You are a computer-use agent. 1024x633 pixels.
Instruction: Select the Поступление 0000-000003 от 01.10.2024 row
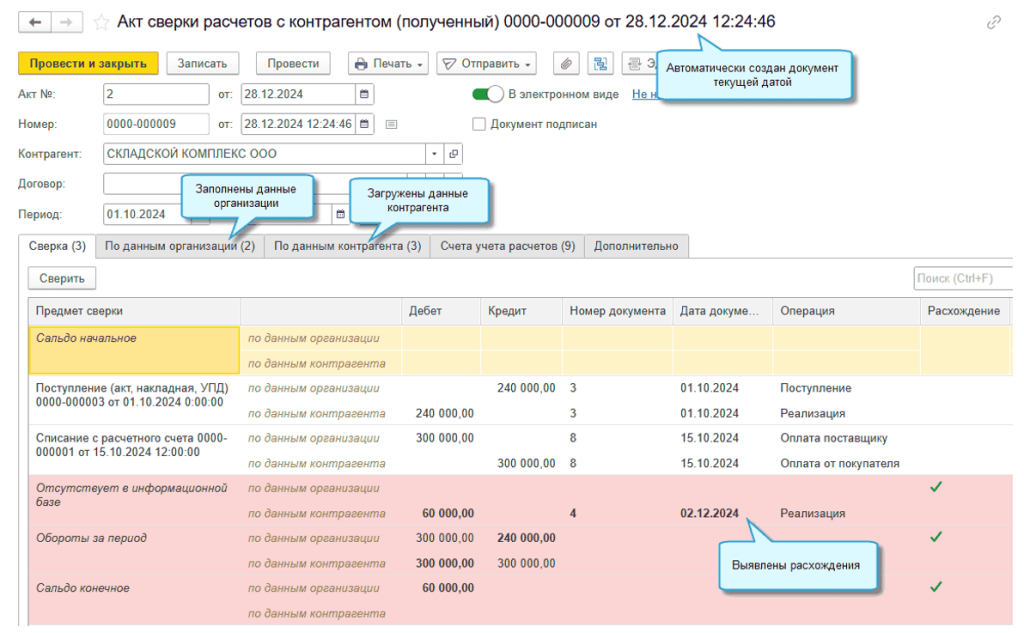(x=520, y=400)
